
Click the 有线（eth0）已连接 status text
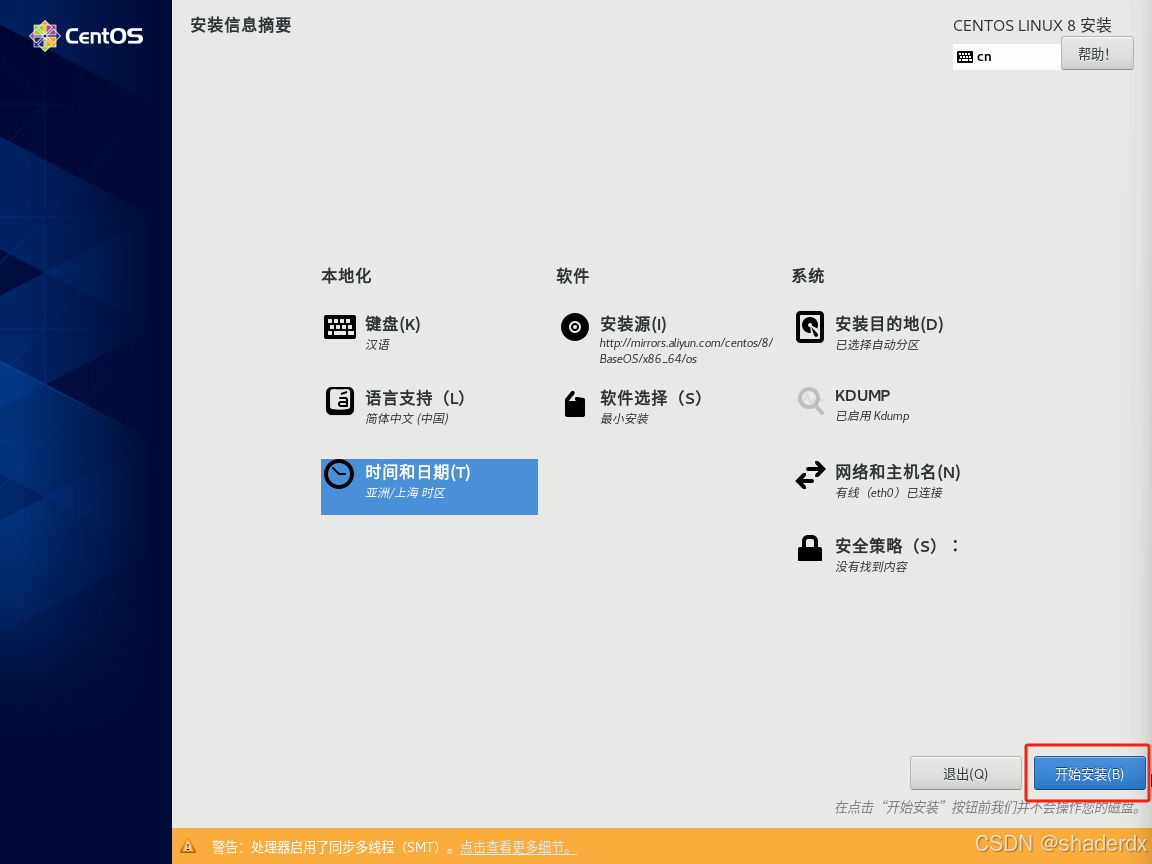coord(889,493)
